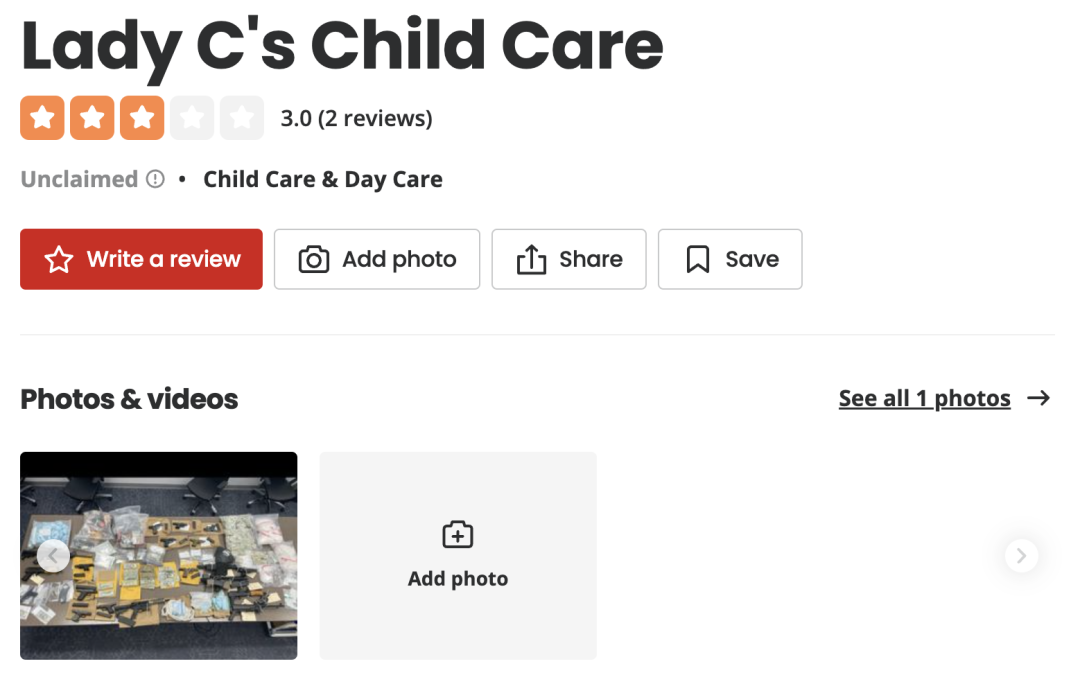
Task: Click the Unclaimed label
Action: (79, 179)
